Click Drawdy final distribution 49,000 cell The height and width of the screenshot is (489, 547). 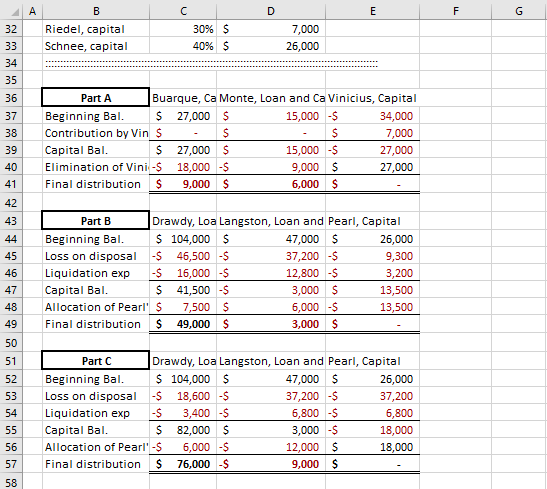183,324
